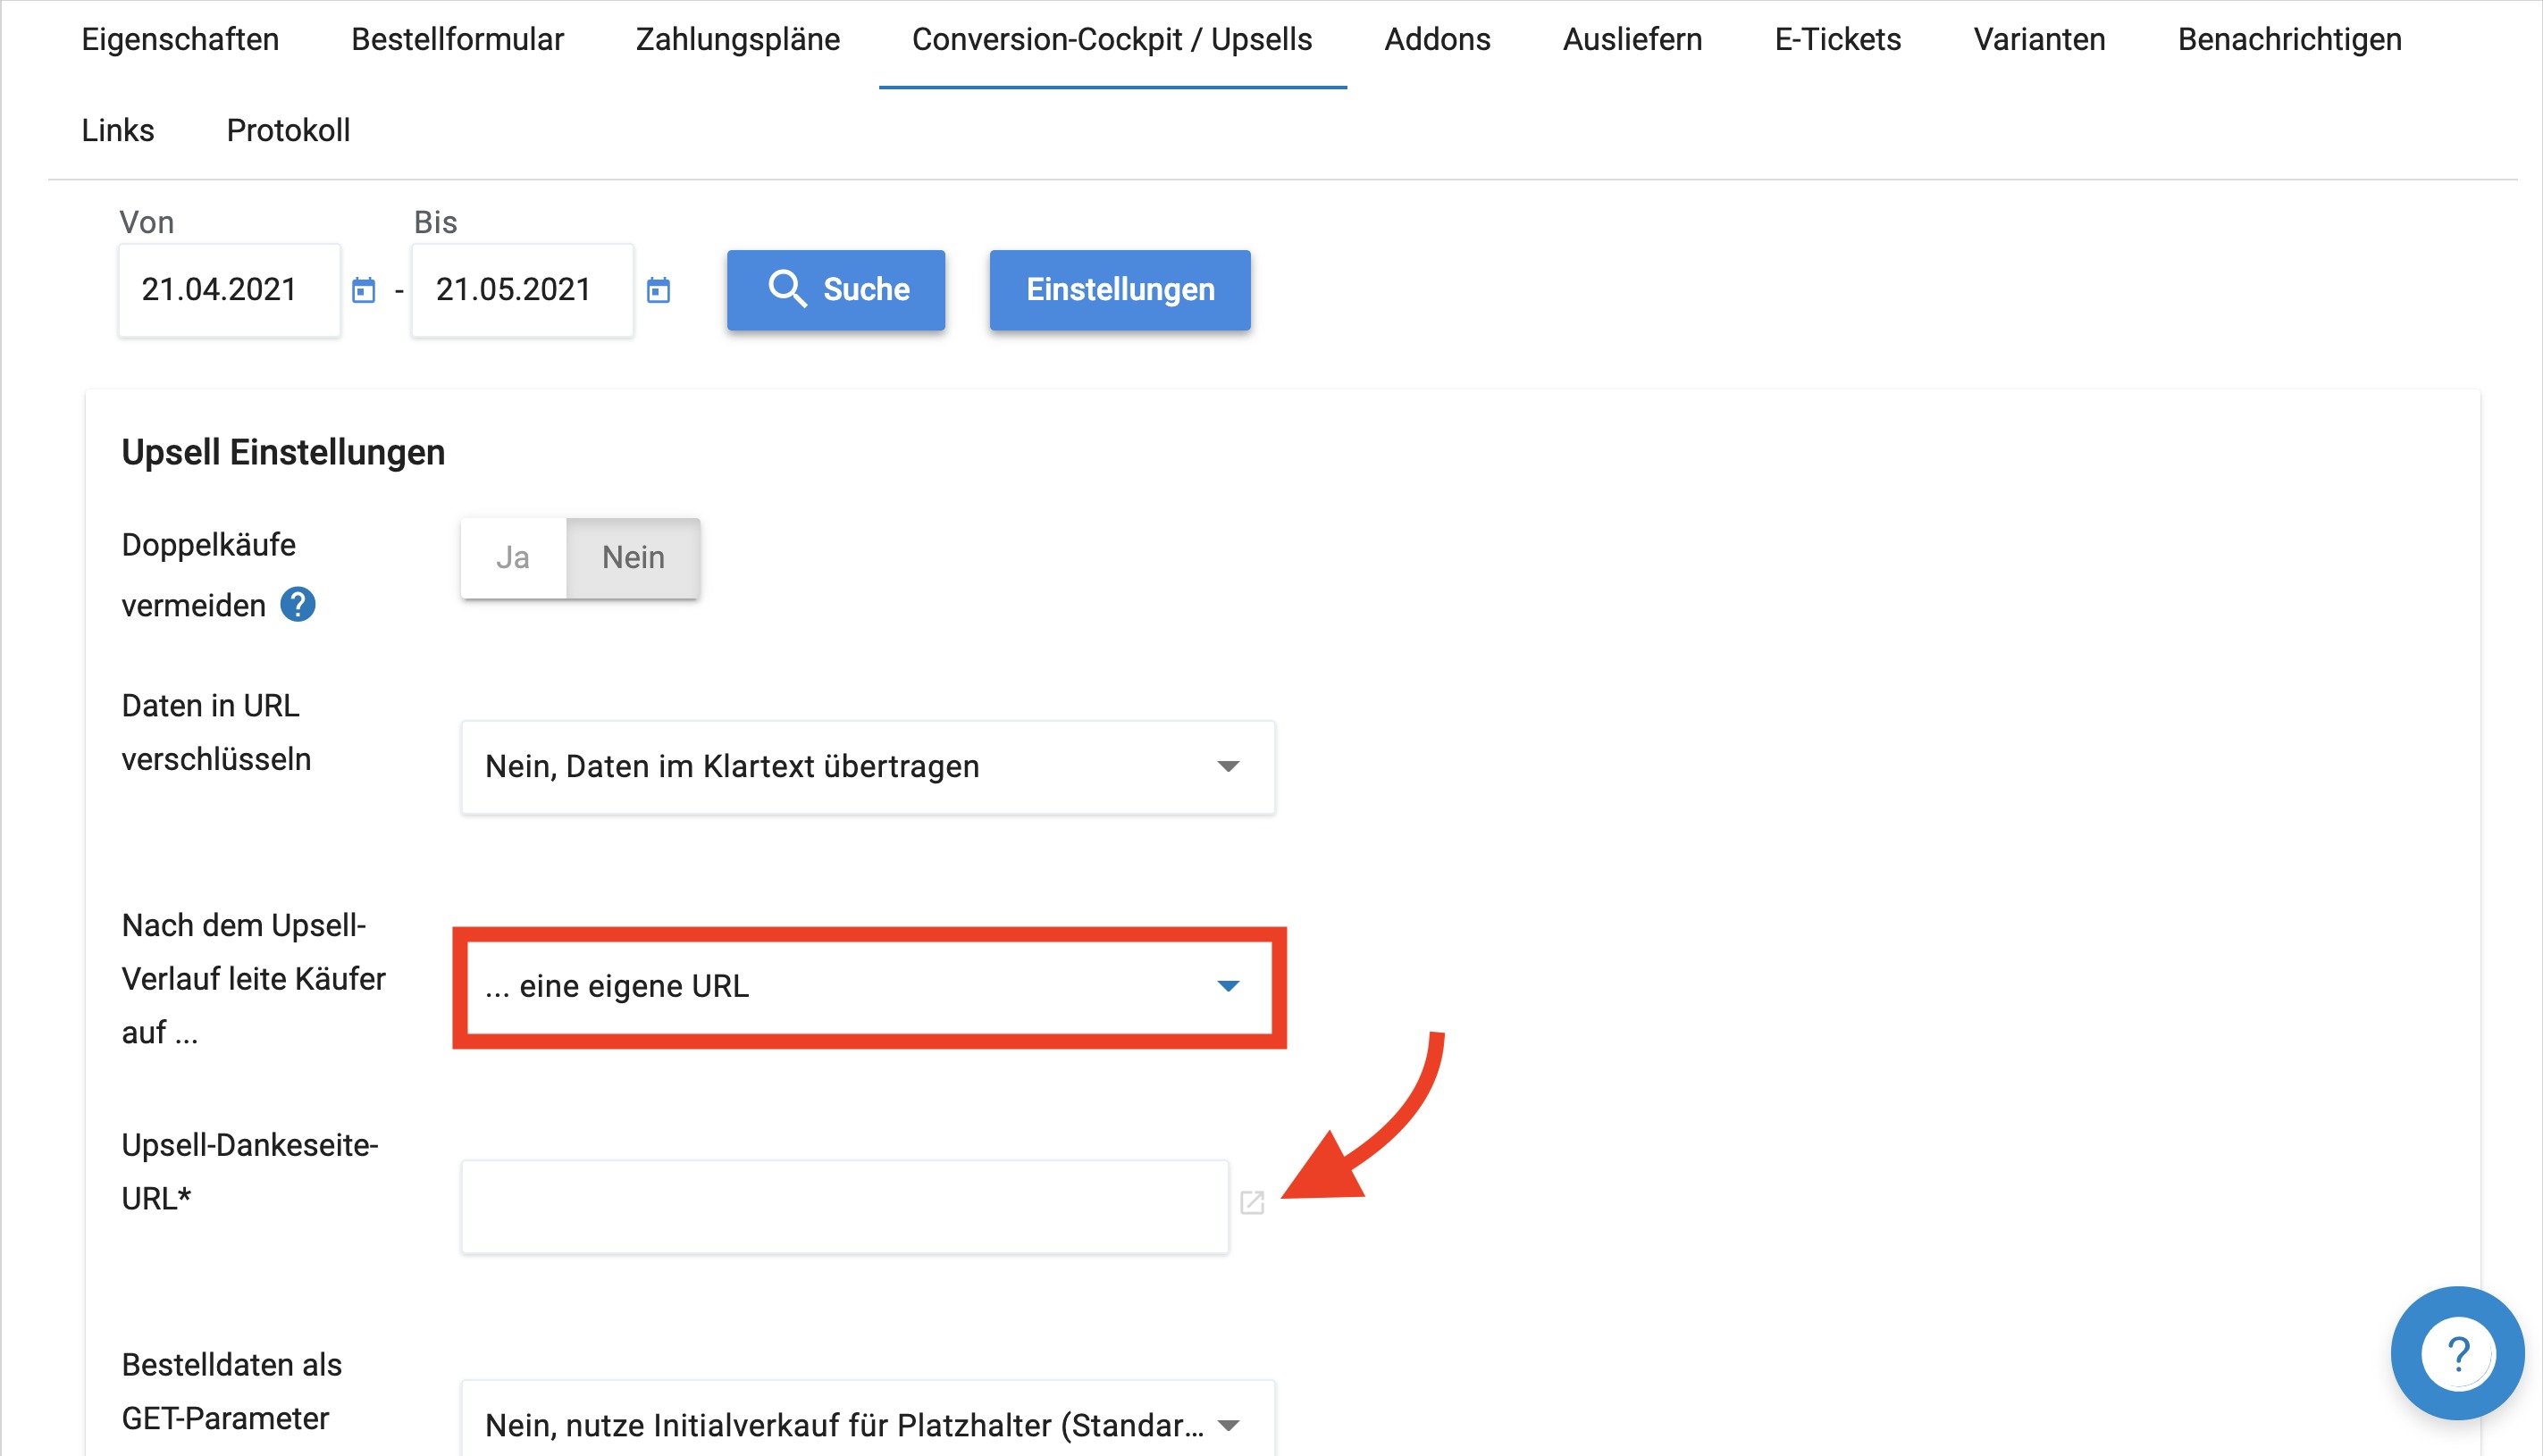Open the E-Tickets tab
Image resolution: width=2543 pixels, height=1456 pixels.
point(1838,40)
